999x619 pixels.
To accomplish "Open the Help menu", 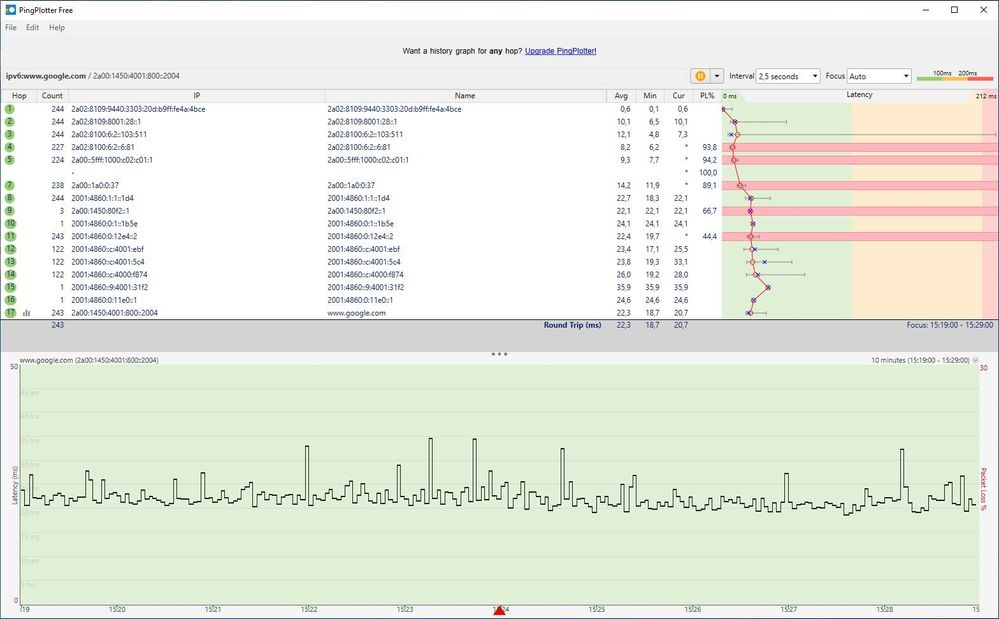I will click(x=57, y=27).
